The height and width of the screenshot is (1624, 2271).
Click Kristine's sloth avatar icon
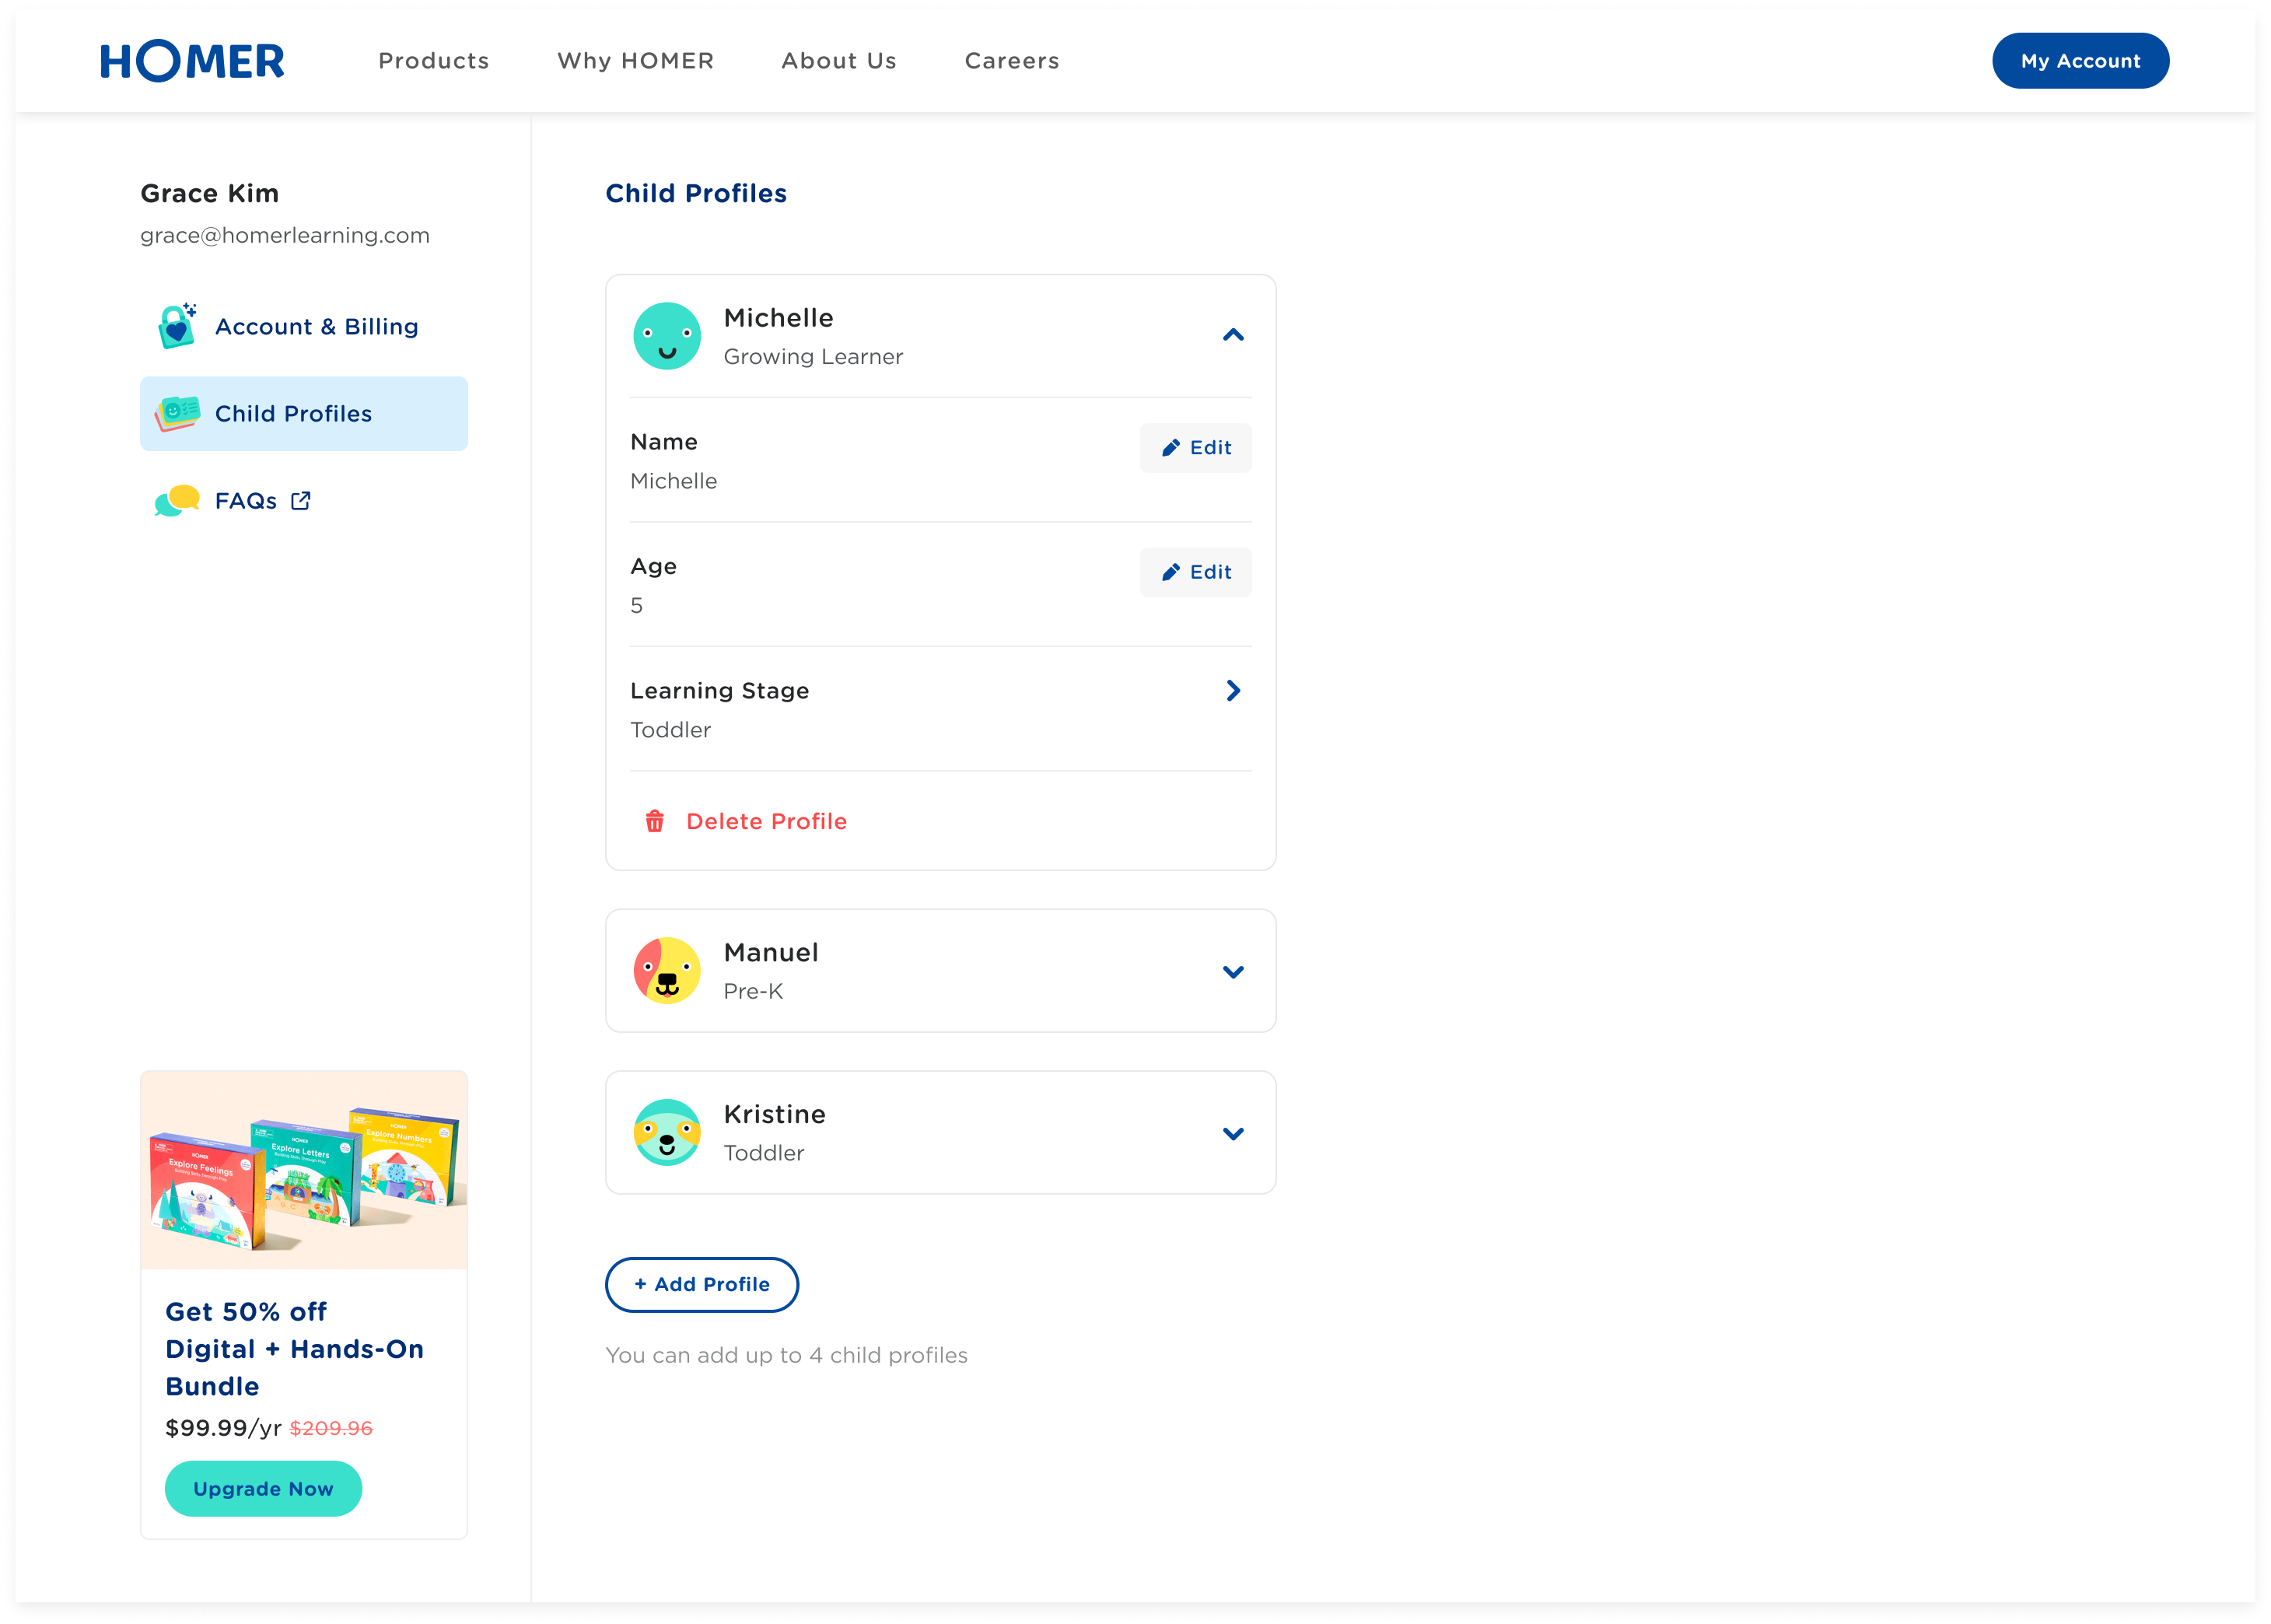[667, 1132]
